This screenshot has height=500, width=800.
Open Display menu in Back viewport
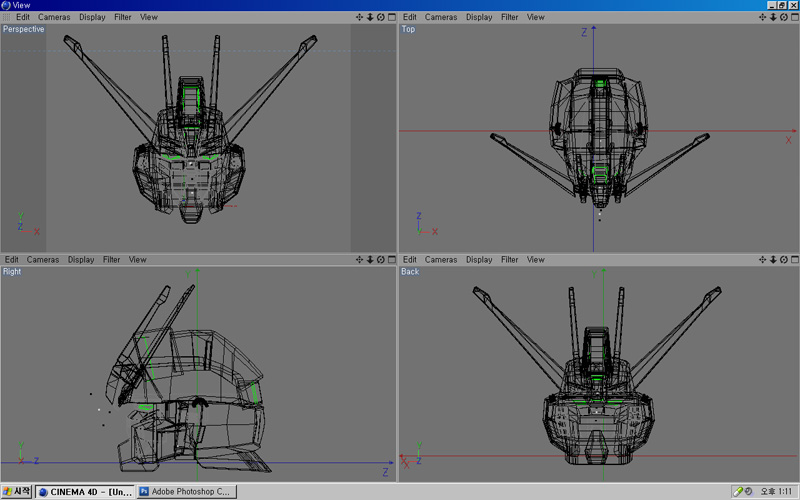tap(479, 260)
